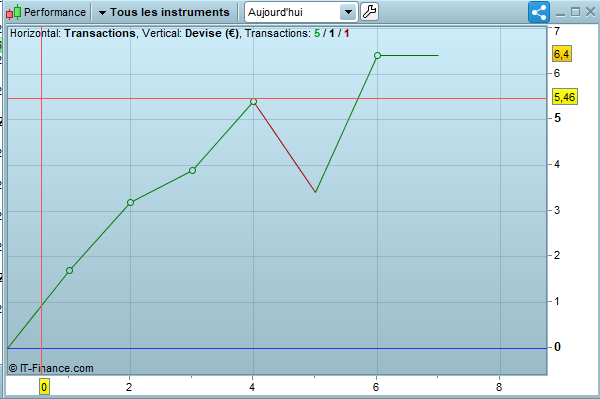Click the candlestick Performance icon
600x399 pixels.
[13, 12]
